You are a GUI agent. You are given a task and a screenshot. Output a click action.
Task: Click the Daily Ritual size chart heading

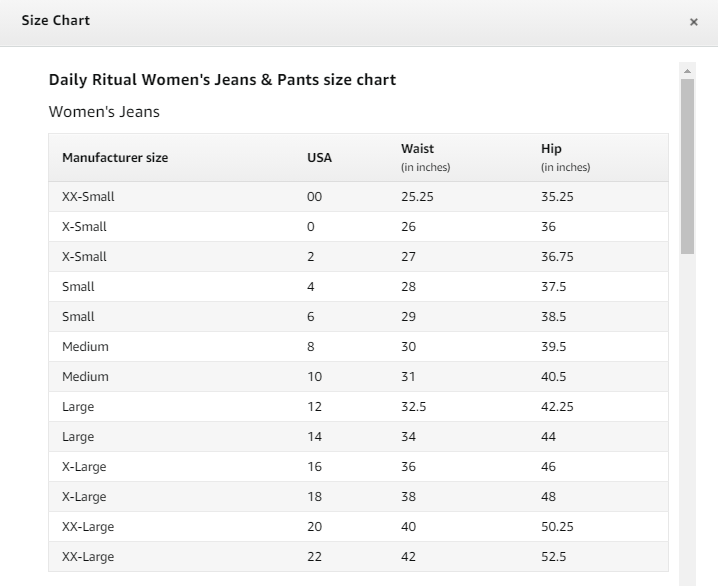(222, 80)
